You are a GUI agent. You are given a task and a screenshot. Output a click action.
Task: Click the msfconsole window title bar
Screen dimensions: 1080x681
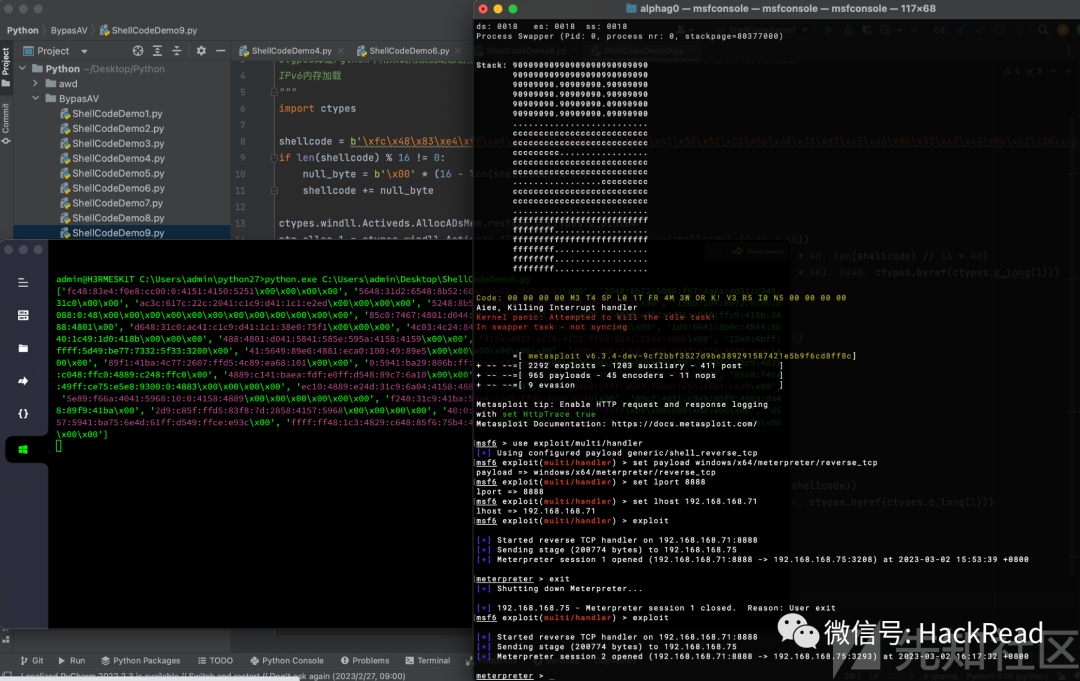[x=777, y=9]
